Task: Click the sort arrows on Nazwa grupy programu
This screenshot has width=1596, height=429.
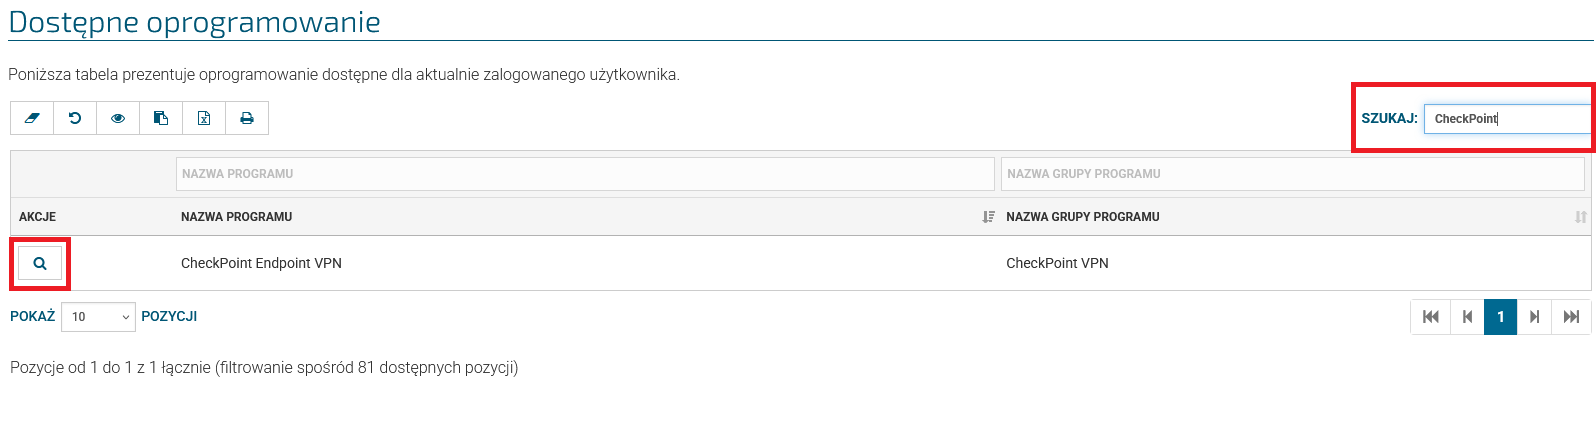Action: click(x=1580, y=217)
